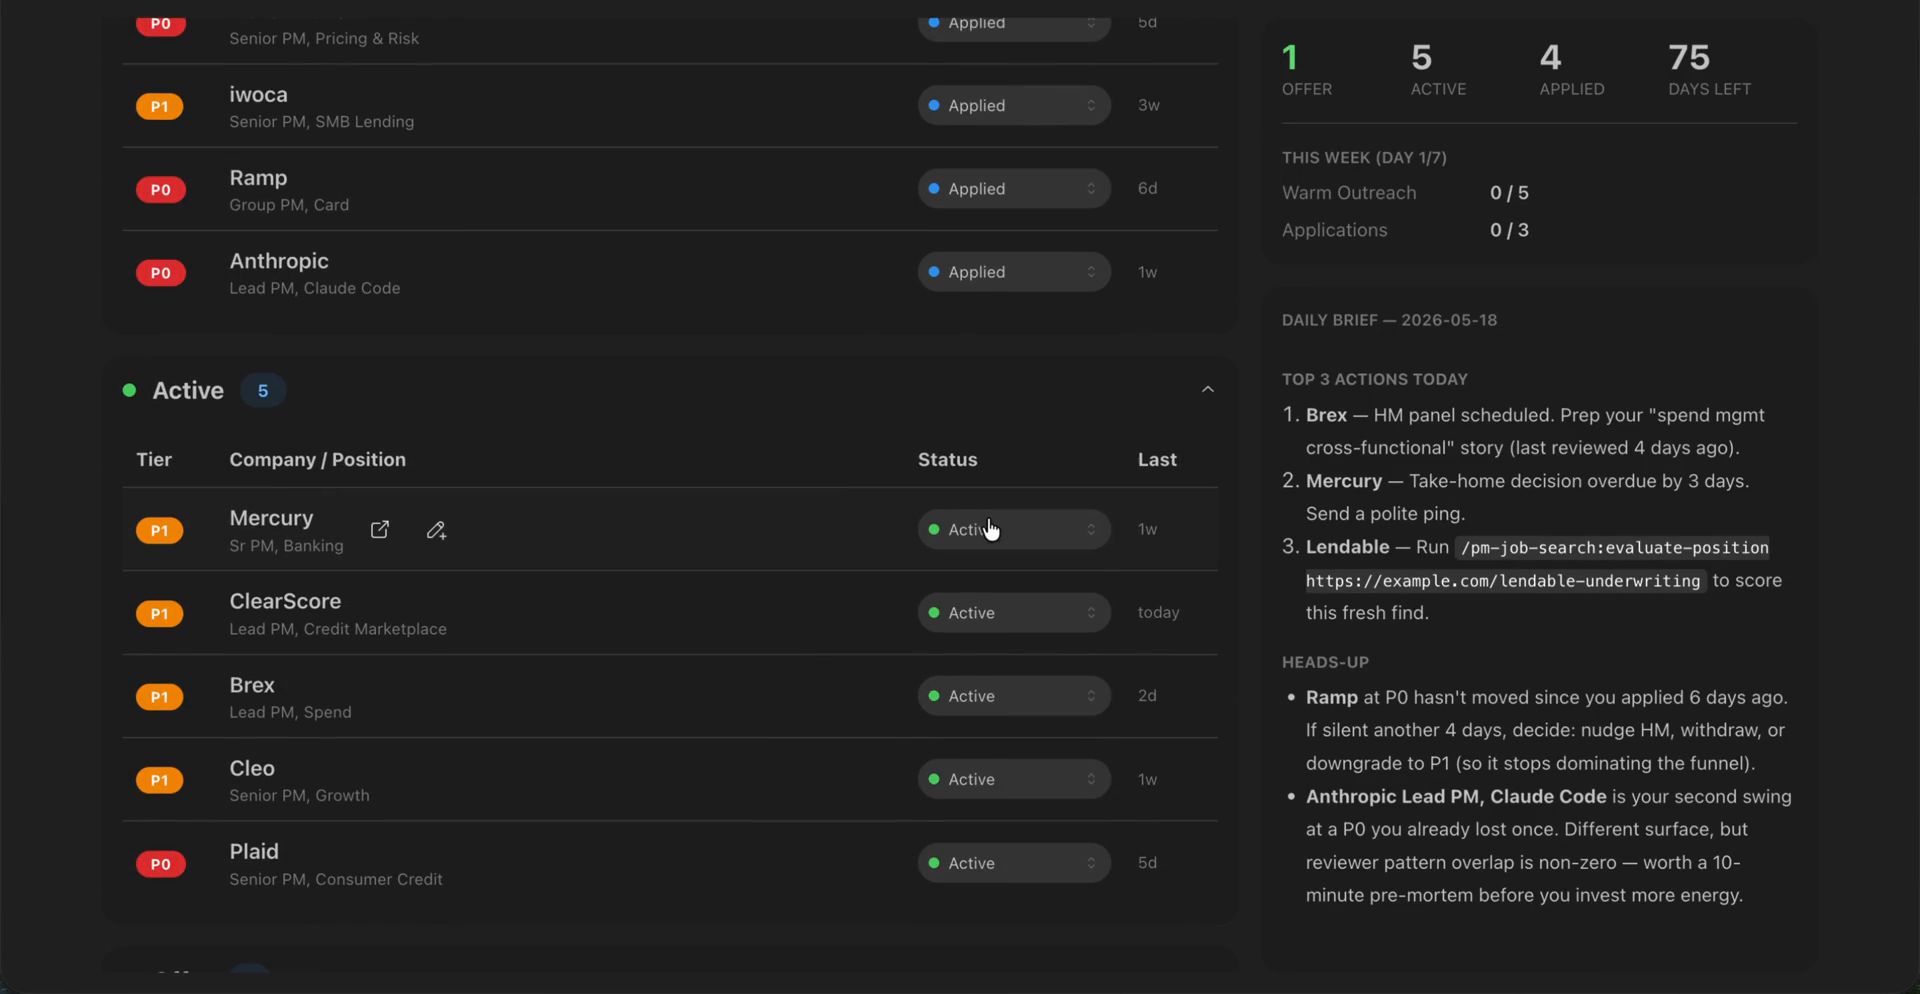The width and height of the screenshot is (1920, 994).
Task: Click the Company / Position column header
Action: 317,460
